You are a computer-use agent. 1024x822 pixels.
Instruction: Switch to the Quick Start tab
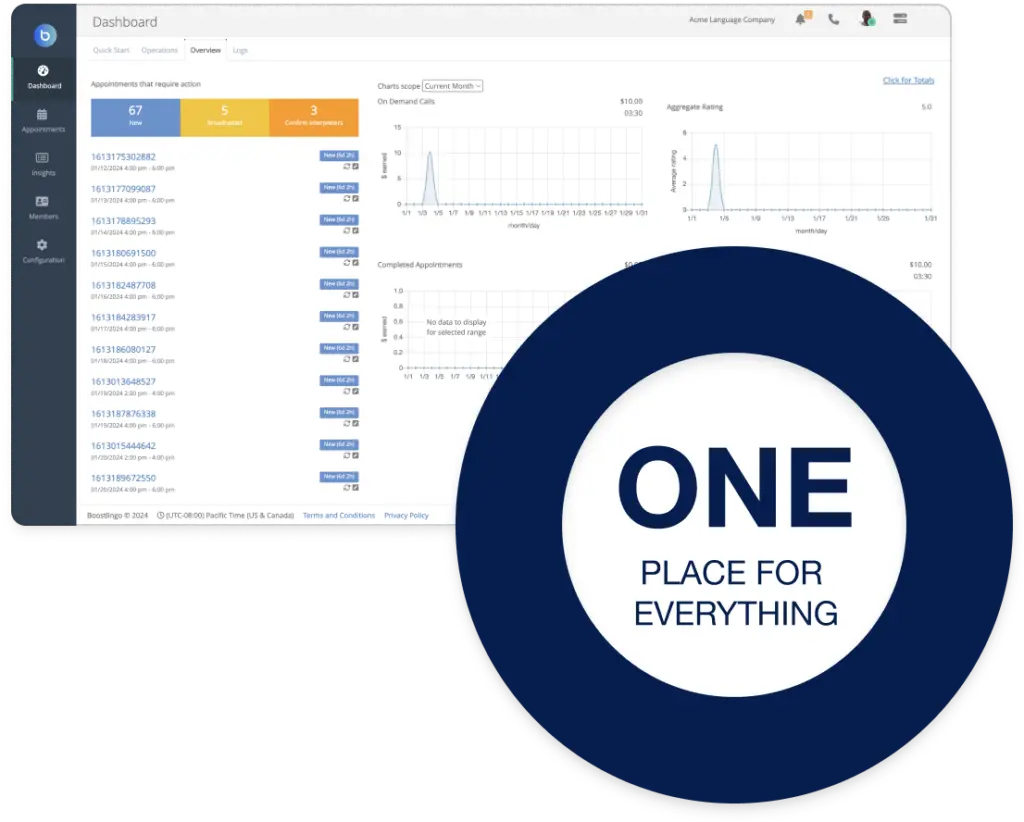click(x=111, y=50)
